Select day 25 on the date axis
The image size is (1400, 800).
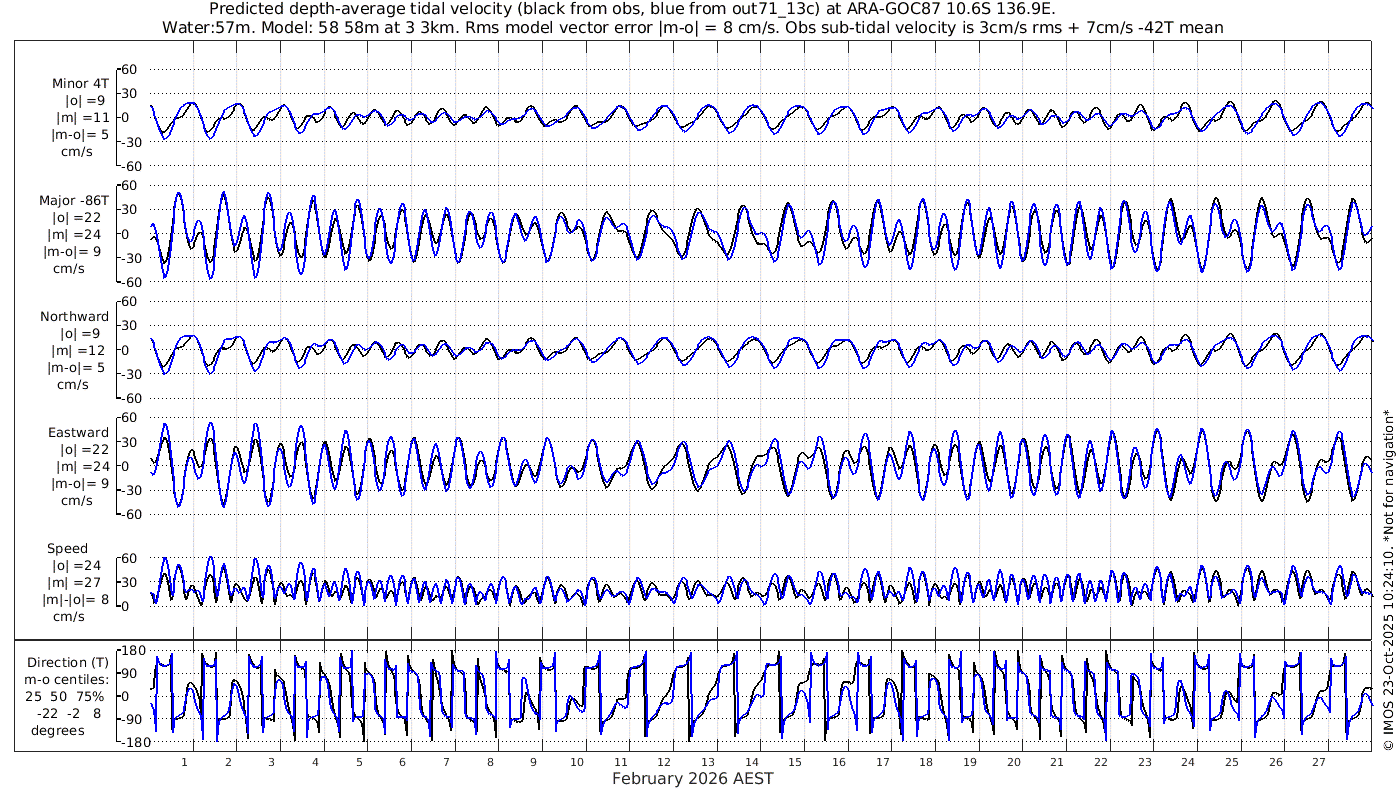pyautogui.click(x=1231, y=762)
